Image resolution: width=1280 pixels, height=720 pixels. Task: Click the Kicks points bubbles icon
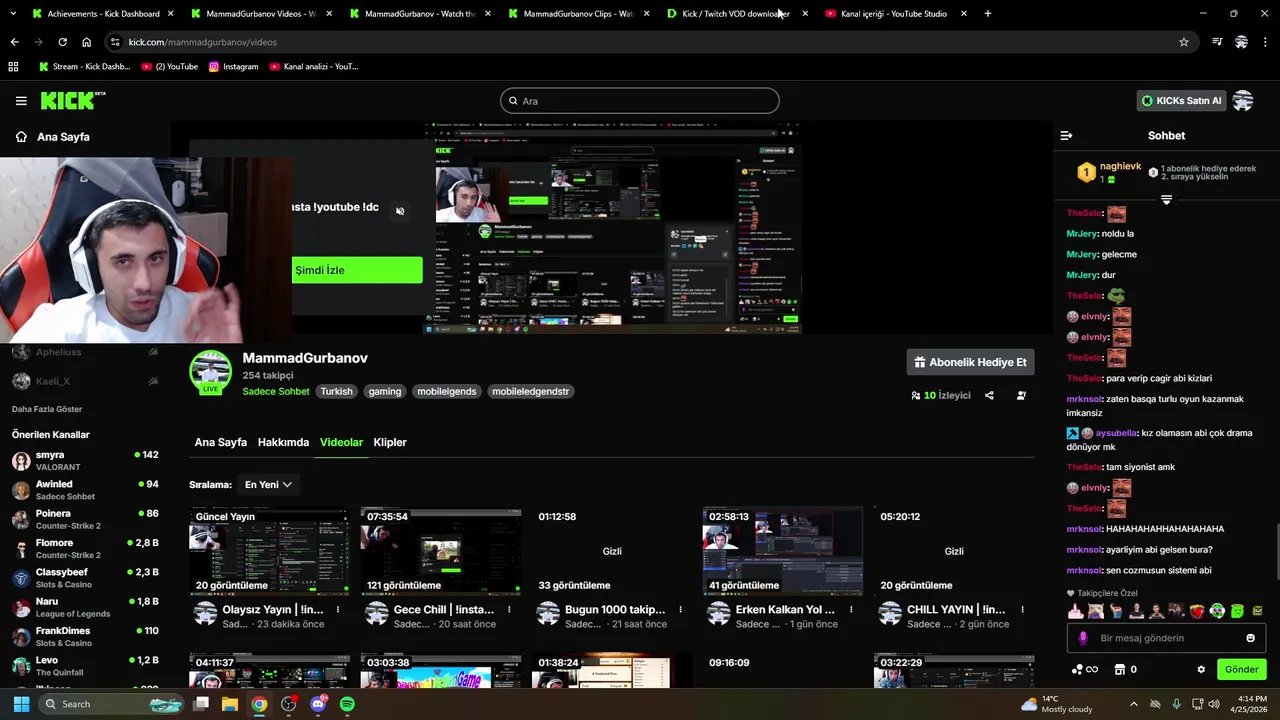[x=1078, y=669]
